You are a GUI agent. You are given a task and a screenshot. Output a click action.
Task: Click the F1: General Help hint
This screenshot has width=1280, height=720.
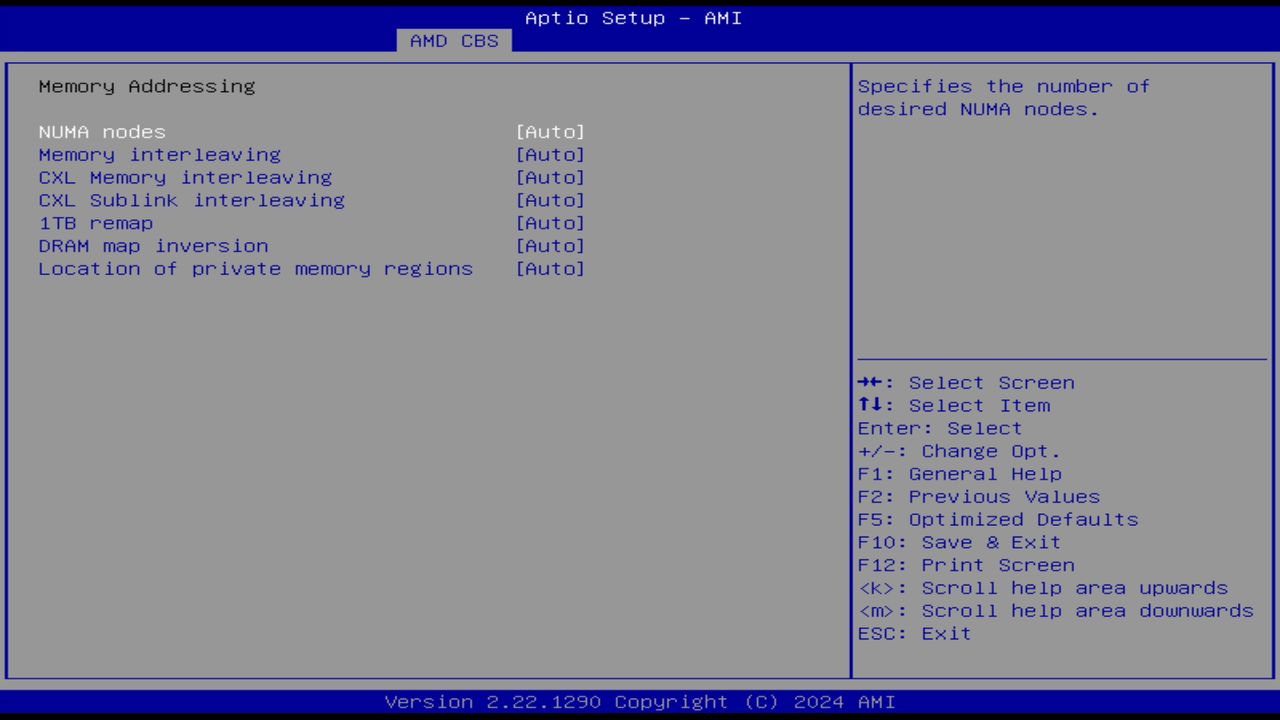pos(960,475)
